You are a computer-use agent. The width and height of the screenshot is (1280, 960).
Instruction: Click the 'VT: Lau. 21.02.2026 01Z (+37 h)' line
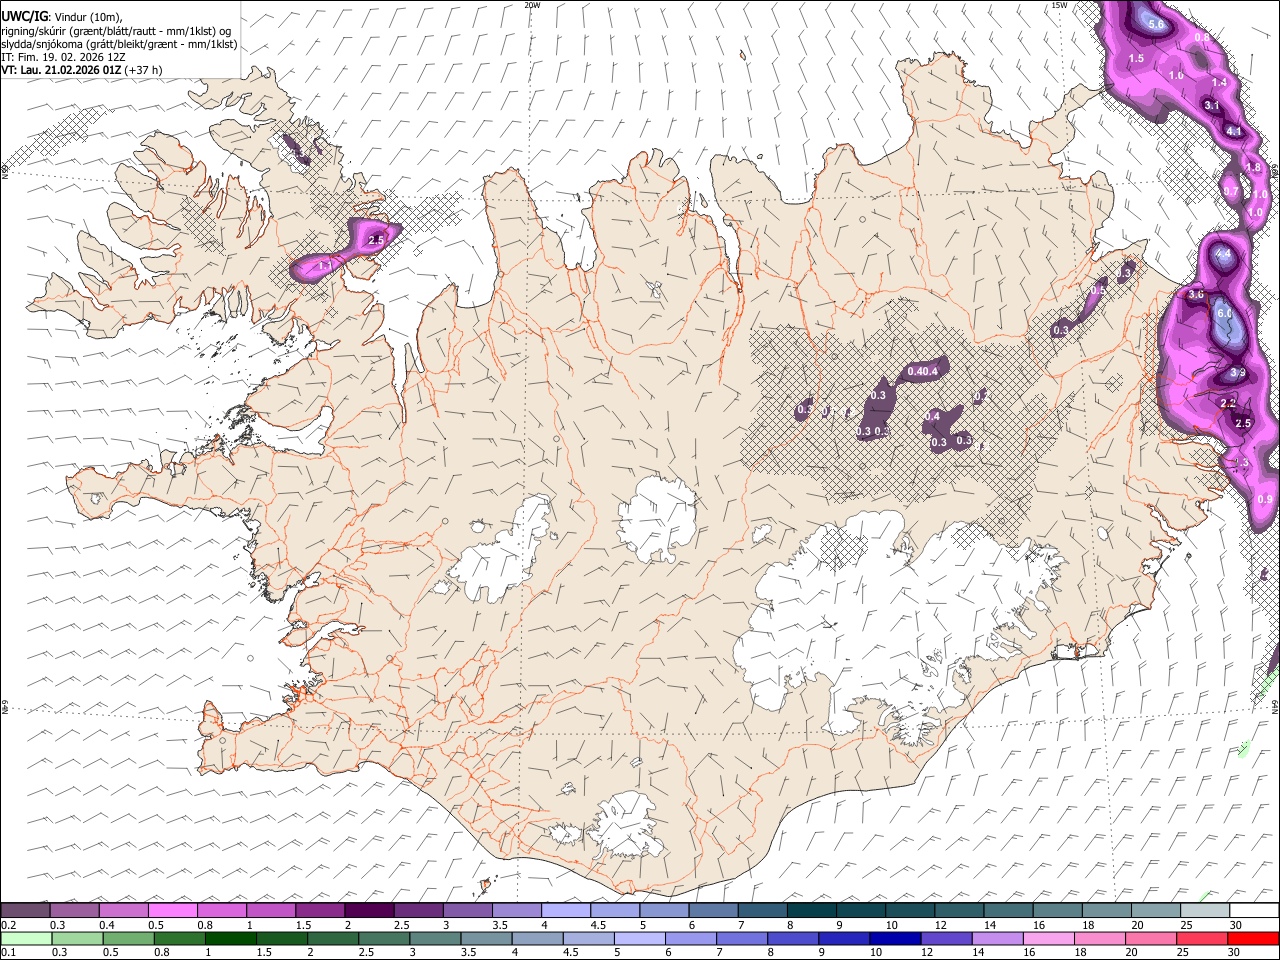[82, 70]
